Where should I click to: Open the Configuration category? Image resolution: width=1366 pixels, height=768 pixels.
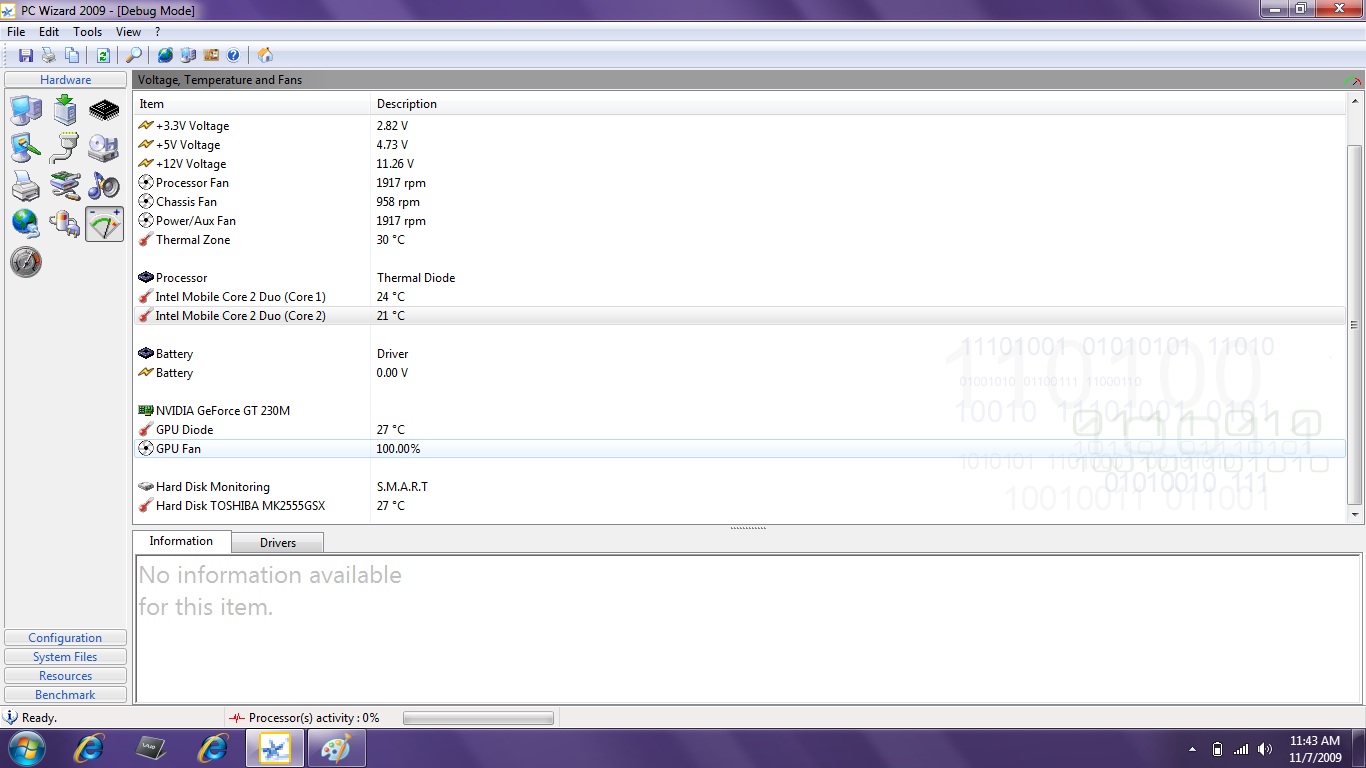coord(66,638)
